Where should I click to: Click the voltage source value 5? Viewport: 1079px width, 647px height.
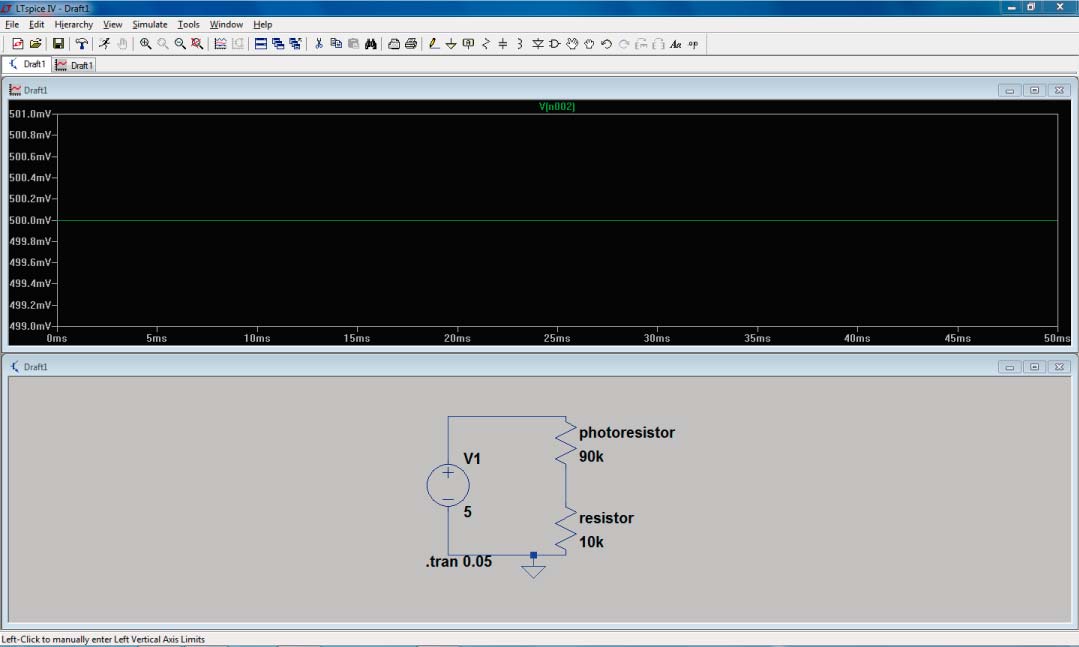tap(468, 511)
